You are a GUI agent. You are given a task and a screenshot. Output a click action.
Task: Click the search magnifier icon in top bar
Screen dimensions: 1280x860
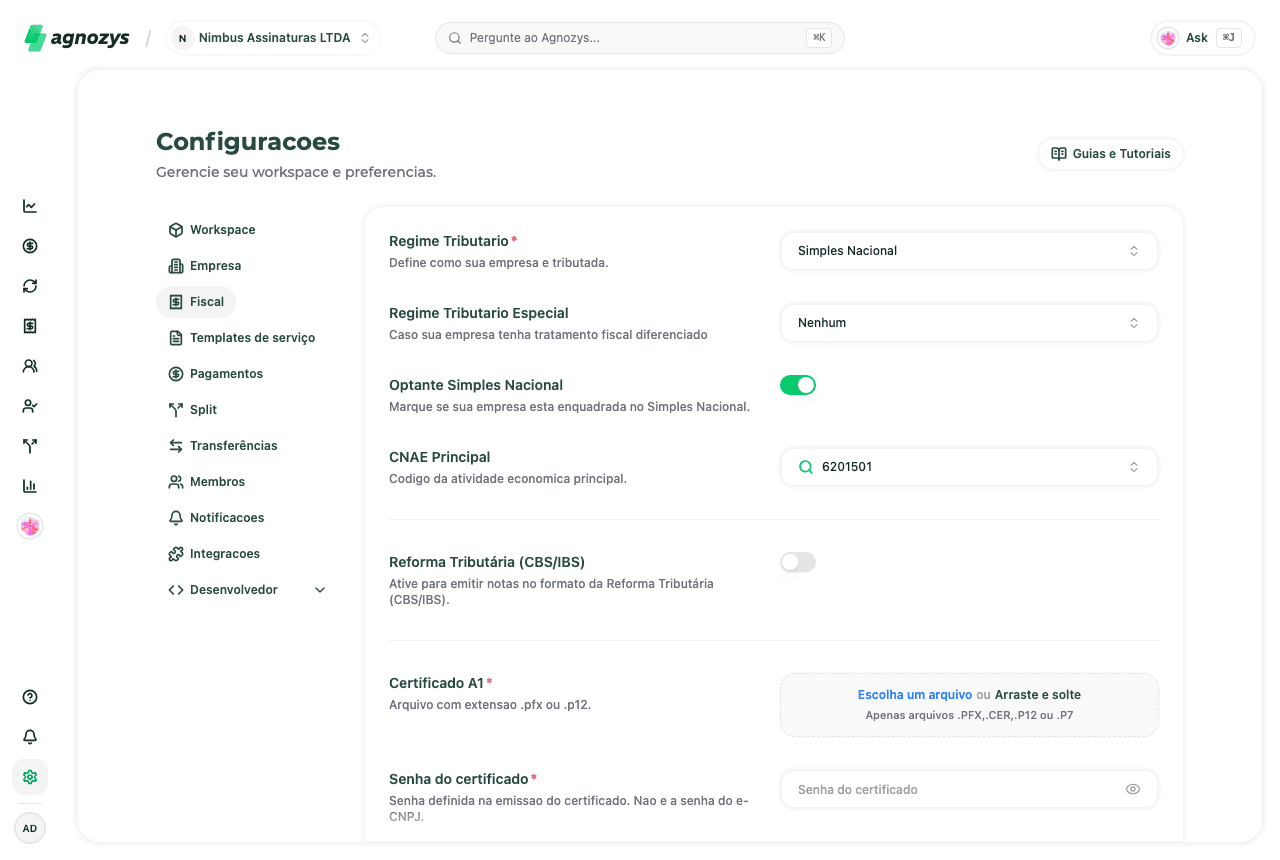[x=455, y=38]
